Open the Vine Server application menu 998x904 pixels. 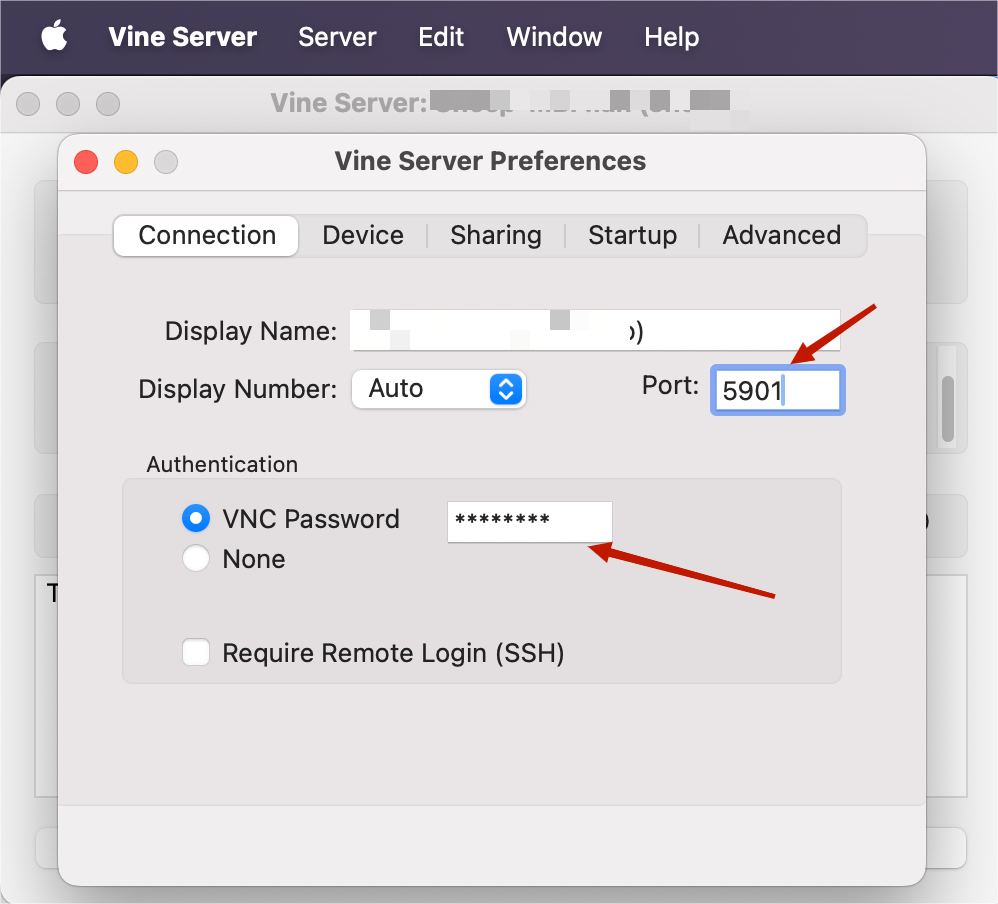[183, 37]
